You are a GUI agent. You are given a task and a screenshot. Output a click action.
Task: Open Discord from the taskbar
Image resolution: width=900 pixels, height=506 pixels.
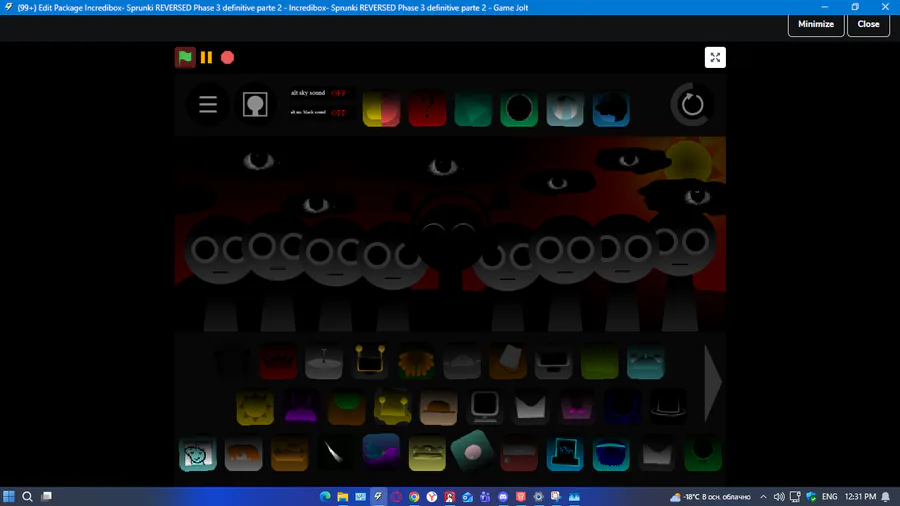[503, 497]
